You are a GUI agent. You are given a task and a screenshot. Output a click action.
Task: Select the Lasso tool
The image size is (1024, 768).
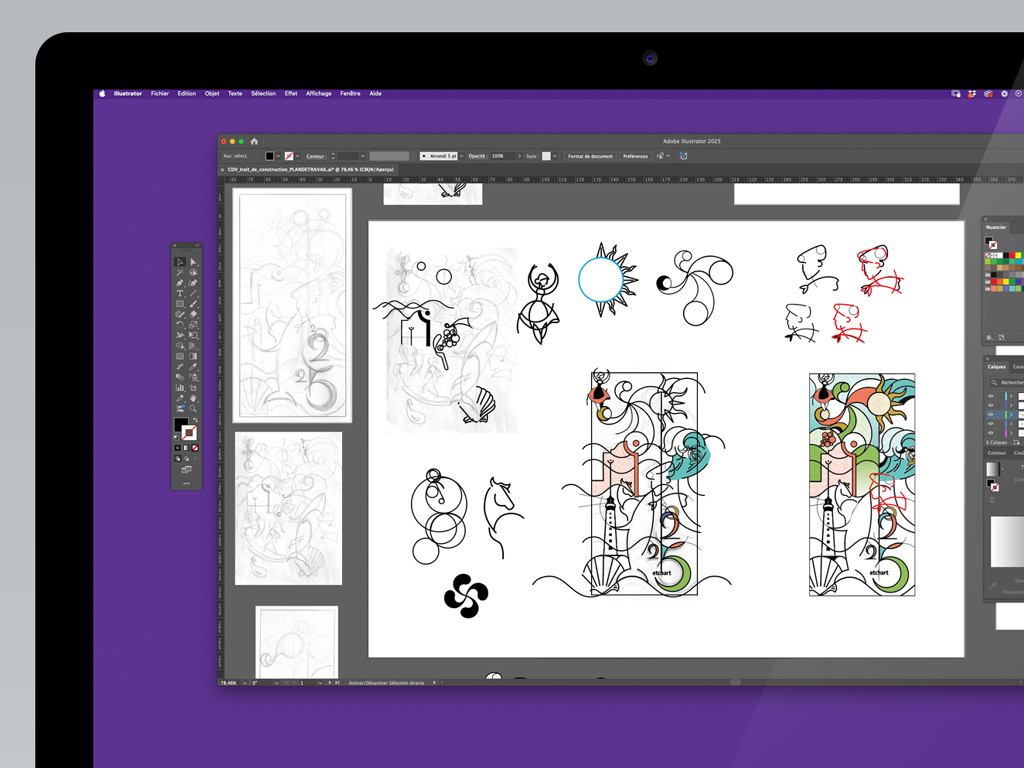(193, 272)
